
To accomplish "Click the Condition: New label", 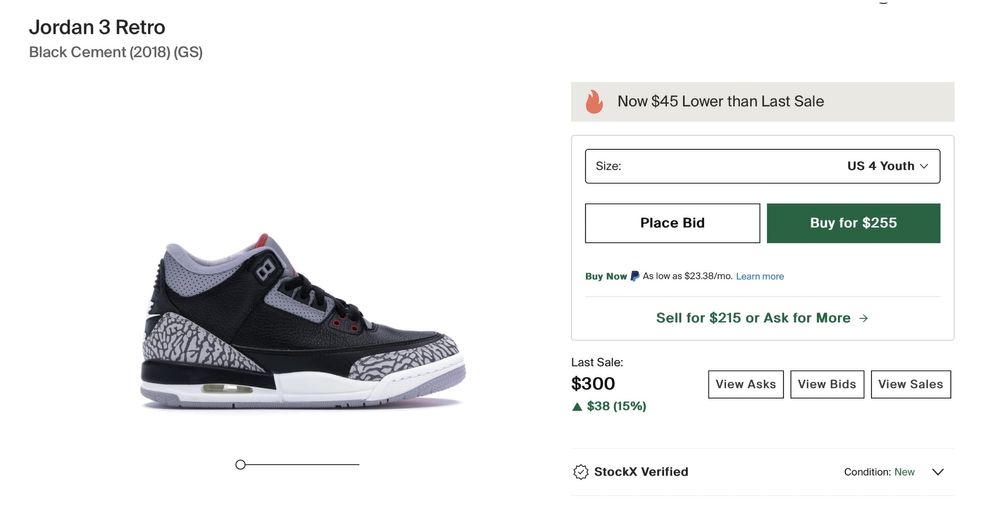I will pyautogui.click(x=879, y=472).
